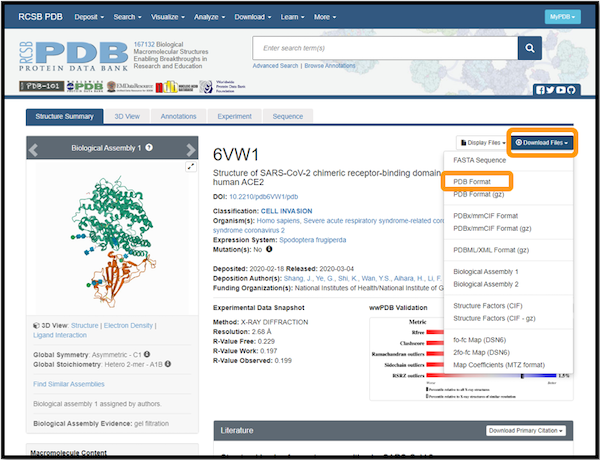
Task: Click the EMDataResource logo
Action: point(130,86)
